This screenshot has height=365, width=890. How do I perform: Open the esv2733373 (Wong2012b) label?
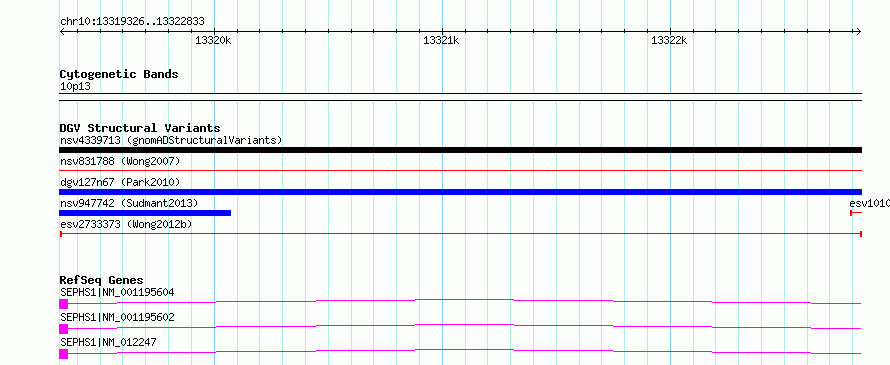tap(126, 224)
